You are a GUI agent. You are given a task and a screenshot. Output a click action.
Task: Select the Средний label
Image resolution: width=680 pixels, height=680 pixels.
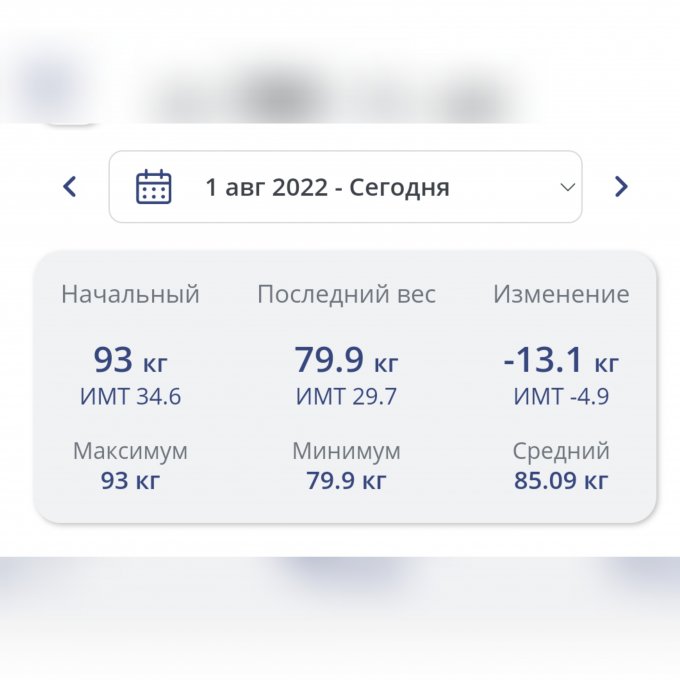click(x=561, y=451)
